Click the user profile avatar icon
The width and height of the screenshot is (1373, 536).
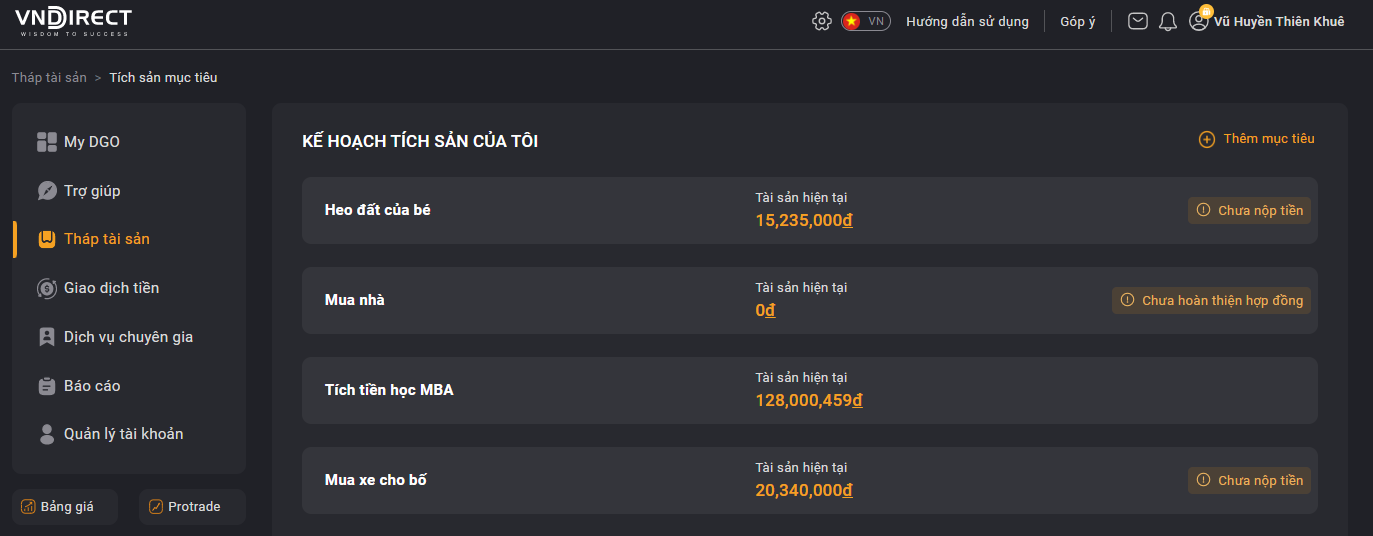coord(1199,20)
